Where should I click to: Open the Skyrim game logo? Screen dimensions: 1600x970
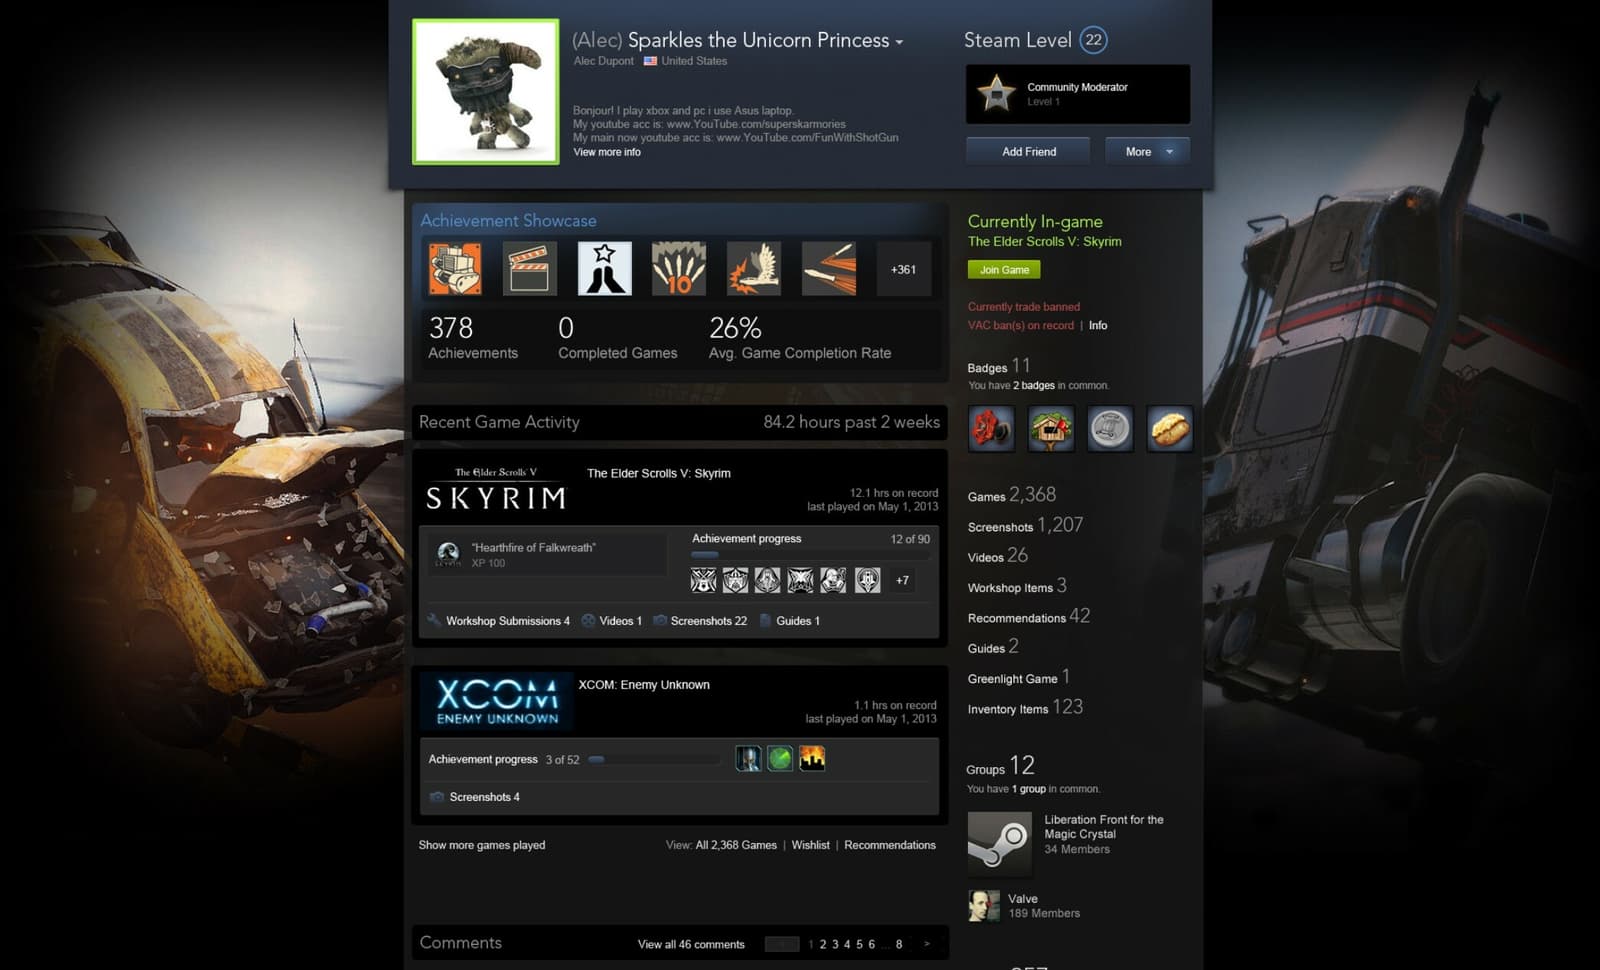point(496,489)
